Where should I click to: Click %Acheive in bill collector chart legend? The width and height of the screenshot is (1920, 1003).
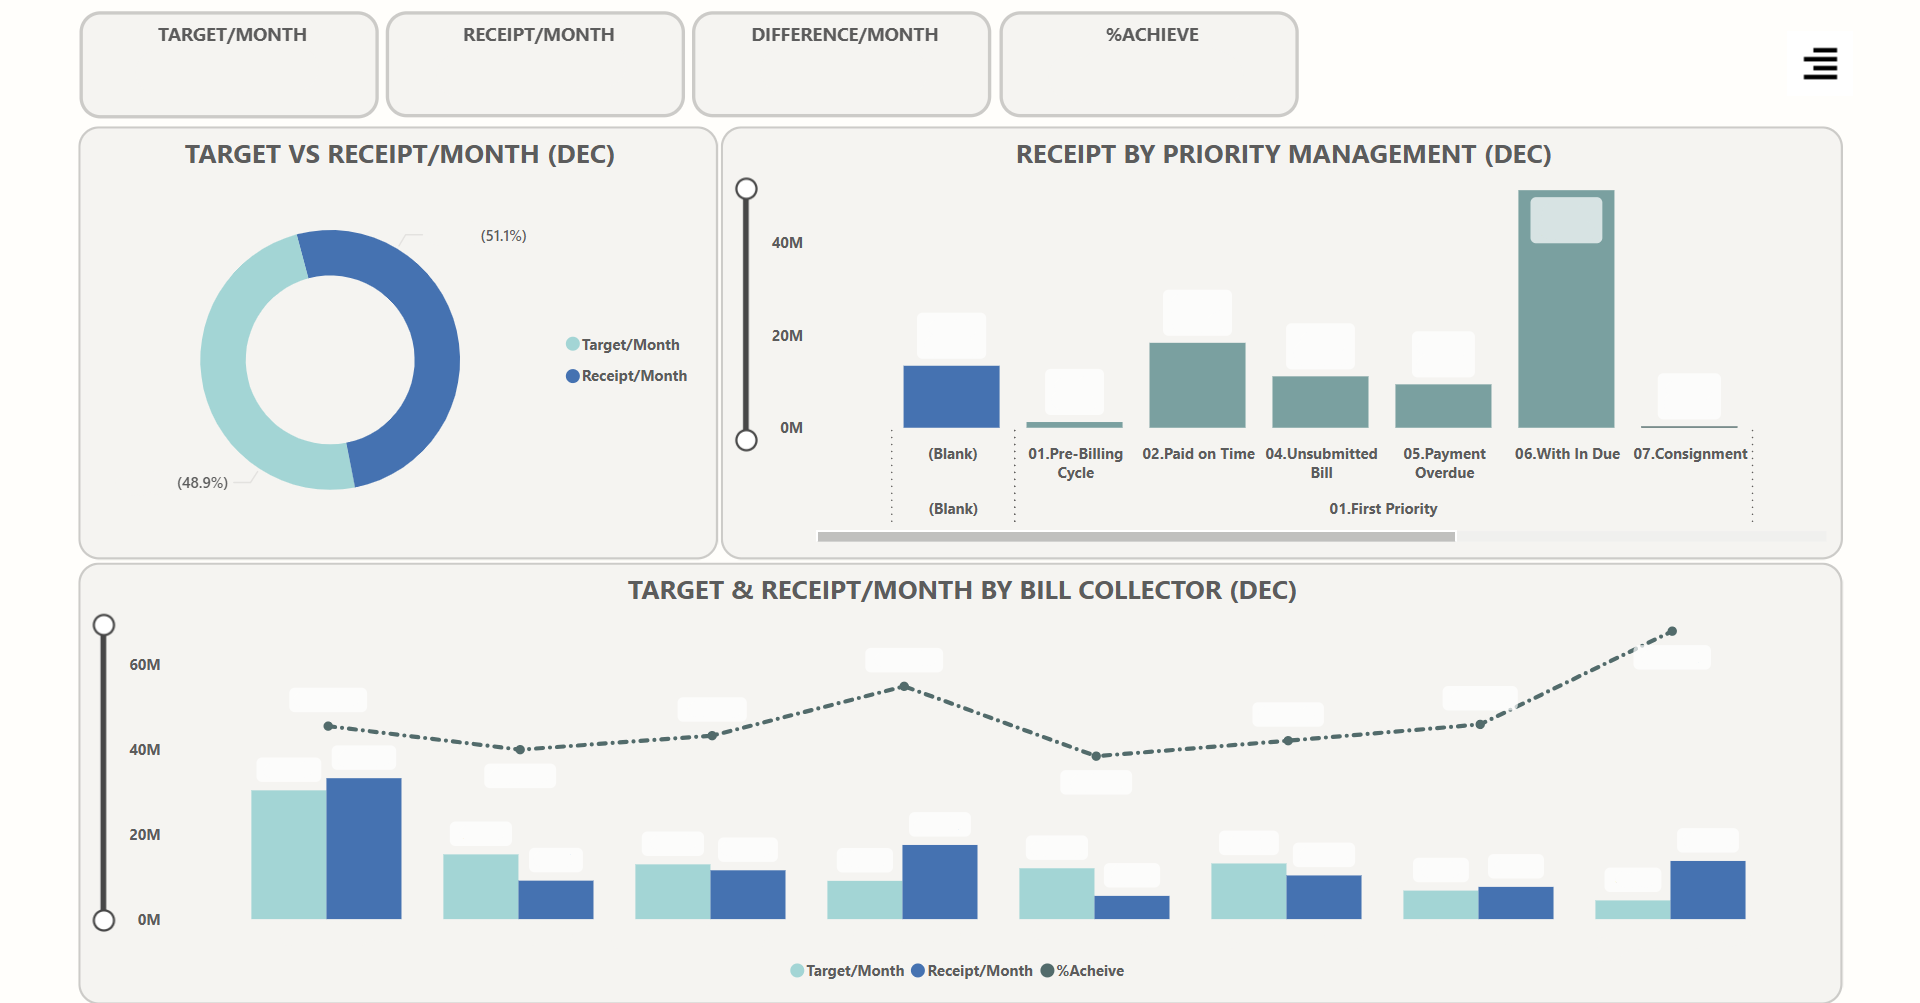pos(1082,971)
